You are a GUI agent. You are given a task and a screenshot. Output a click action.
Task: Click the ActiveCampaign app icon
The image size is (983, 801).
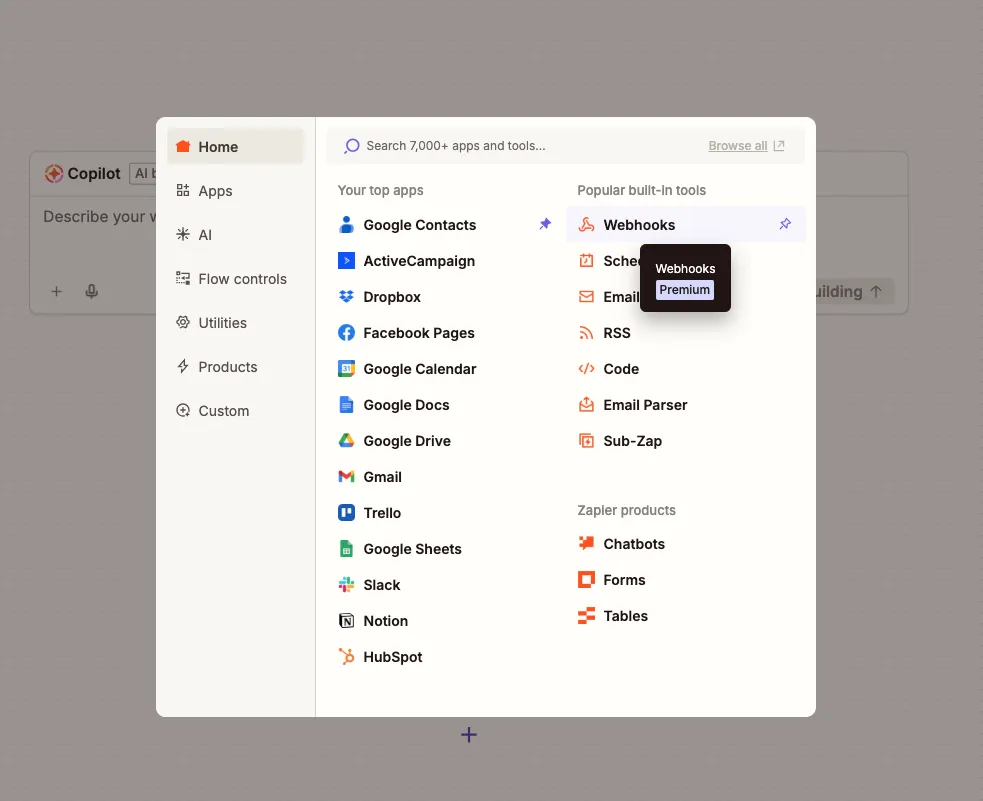pos(346,261)
